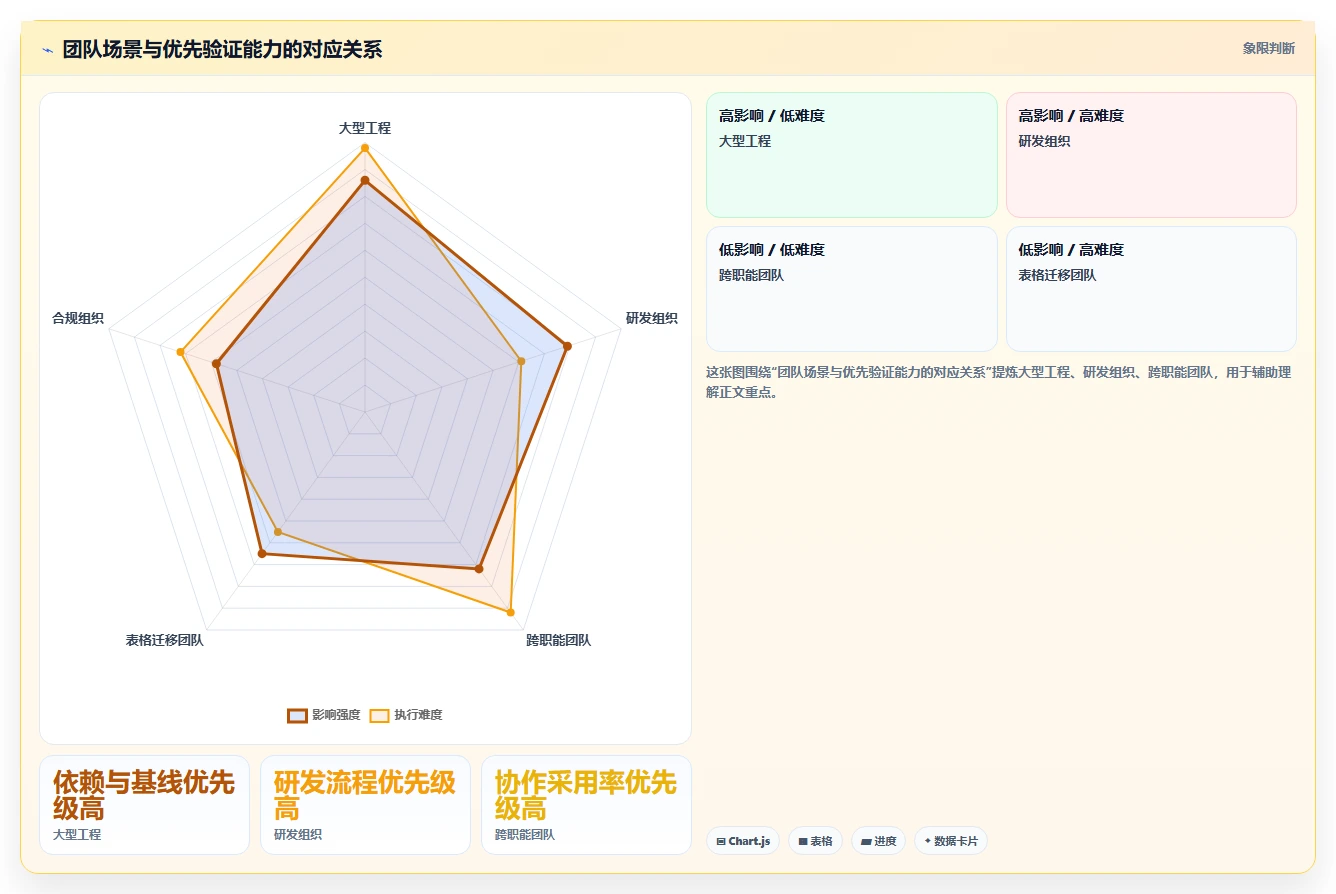This screenshot has width=1336, height=894.
Task: Click the 影响强度 point at 大型工程
Action: tap(365, 181)
